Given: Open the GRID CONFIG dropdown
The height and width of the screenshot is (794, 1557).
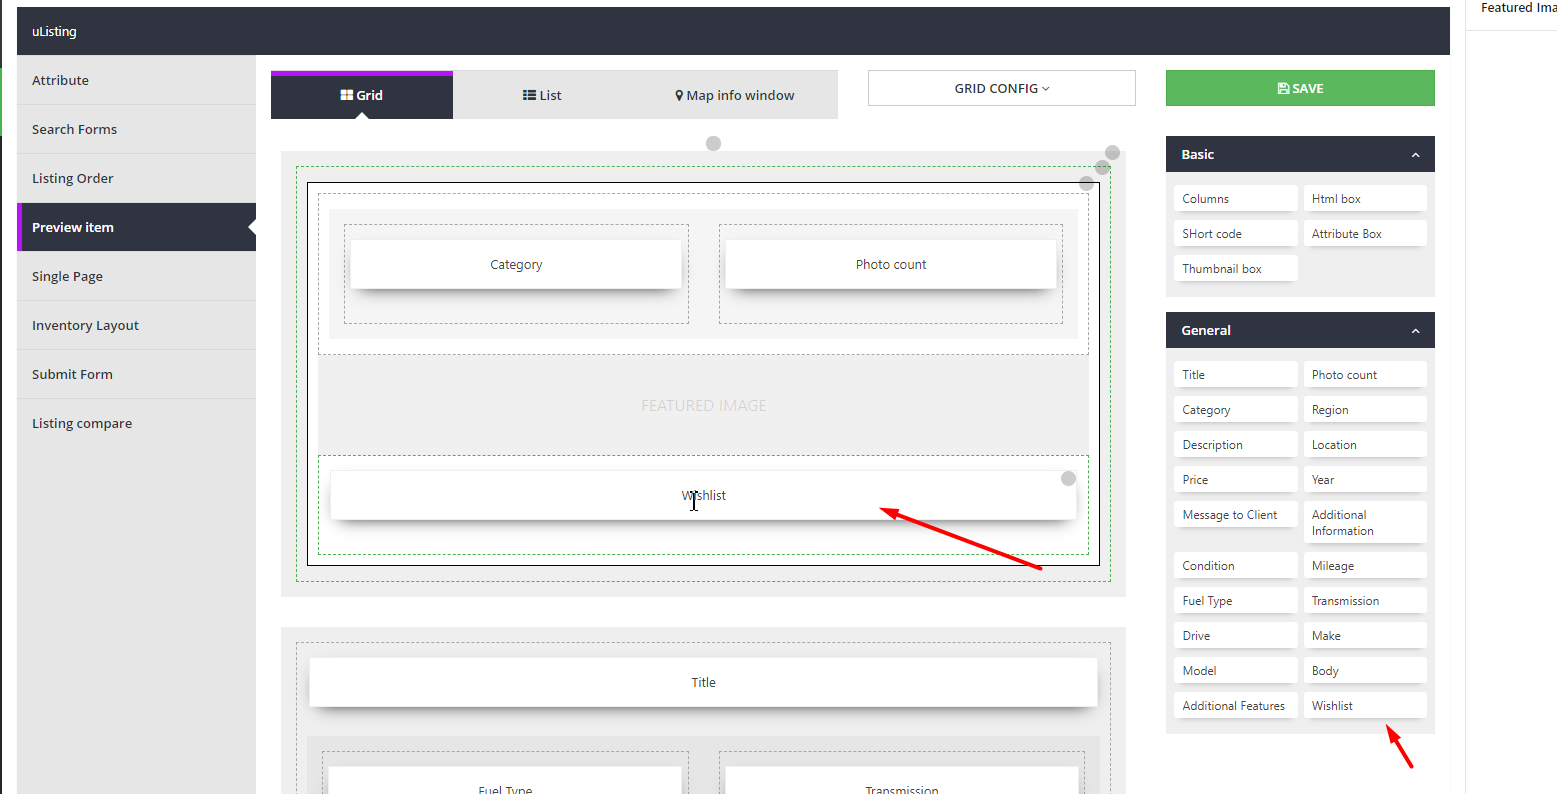Looking at the screenshot, I should tap(1001, 89).
